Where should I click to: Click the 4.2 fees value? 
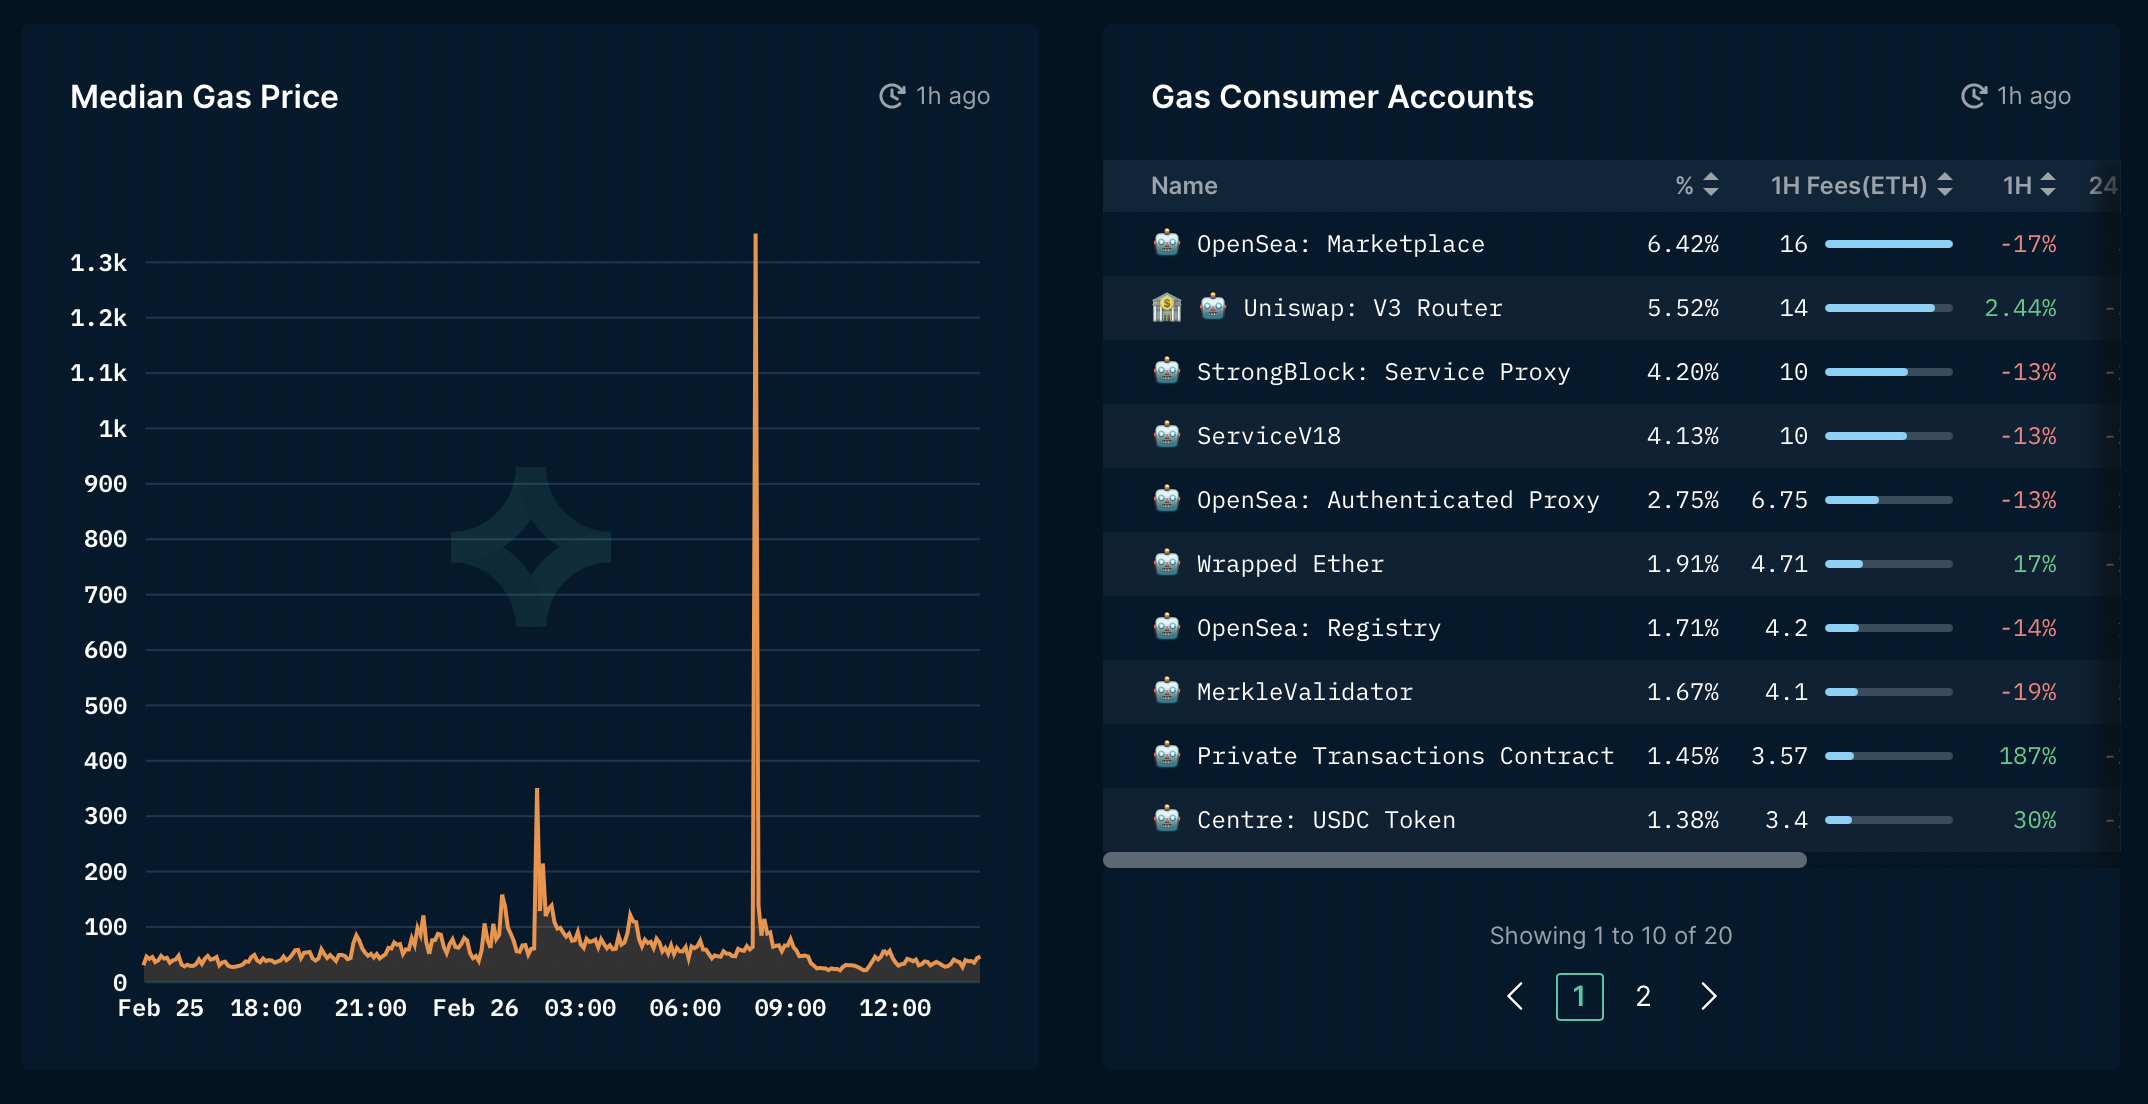[x=1786, y=628]
